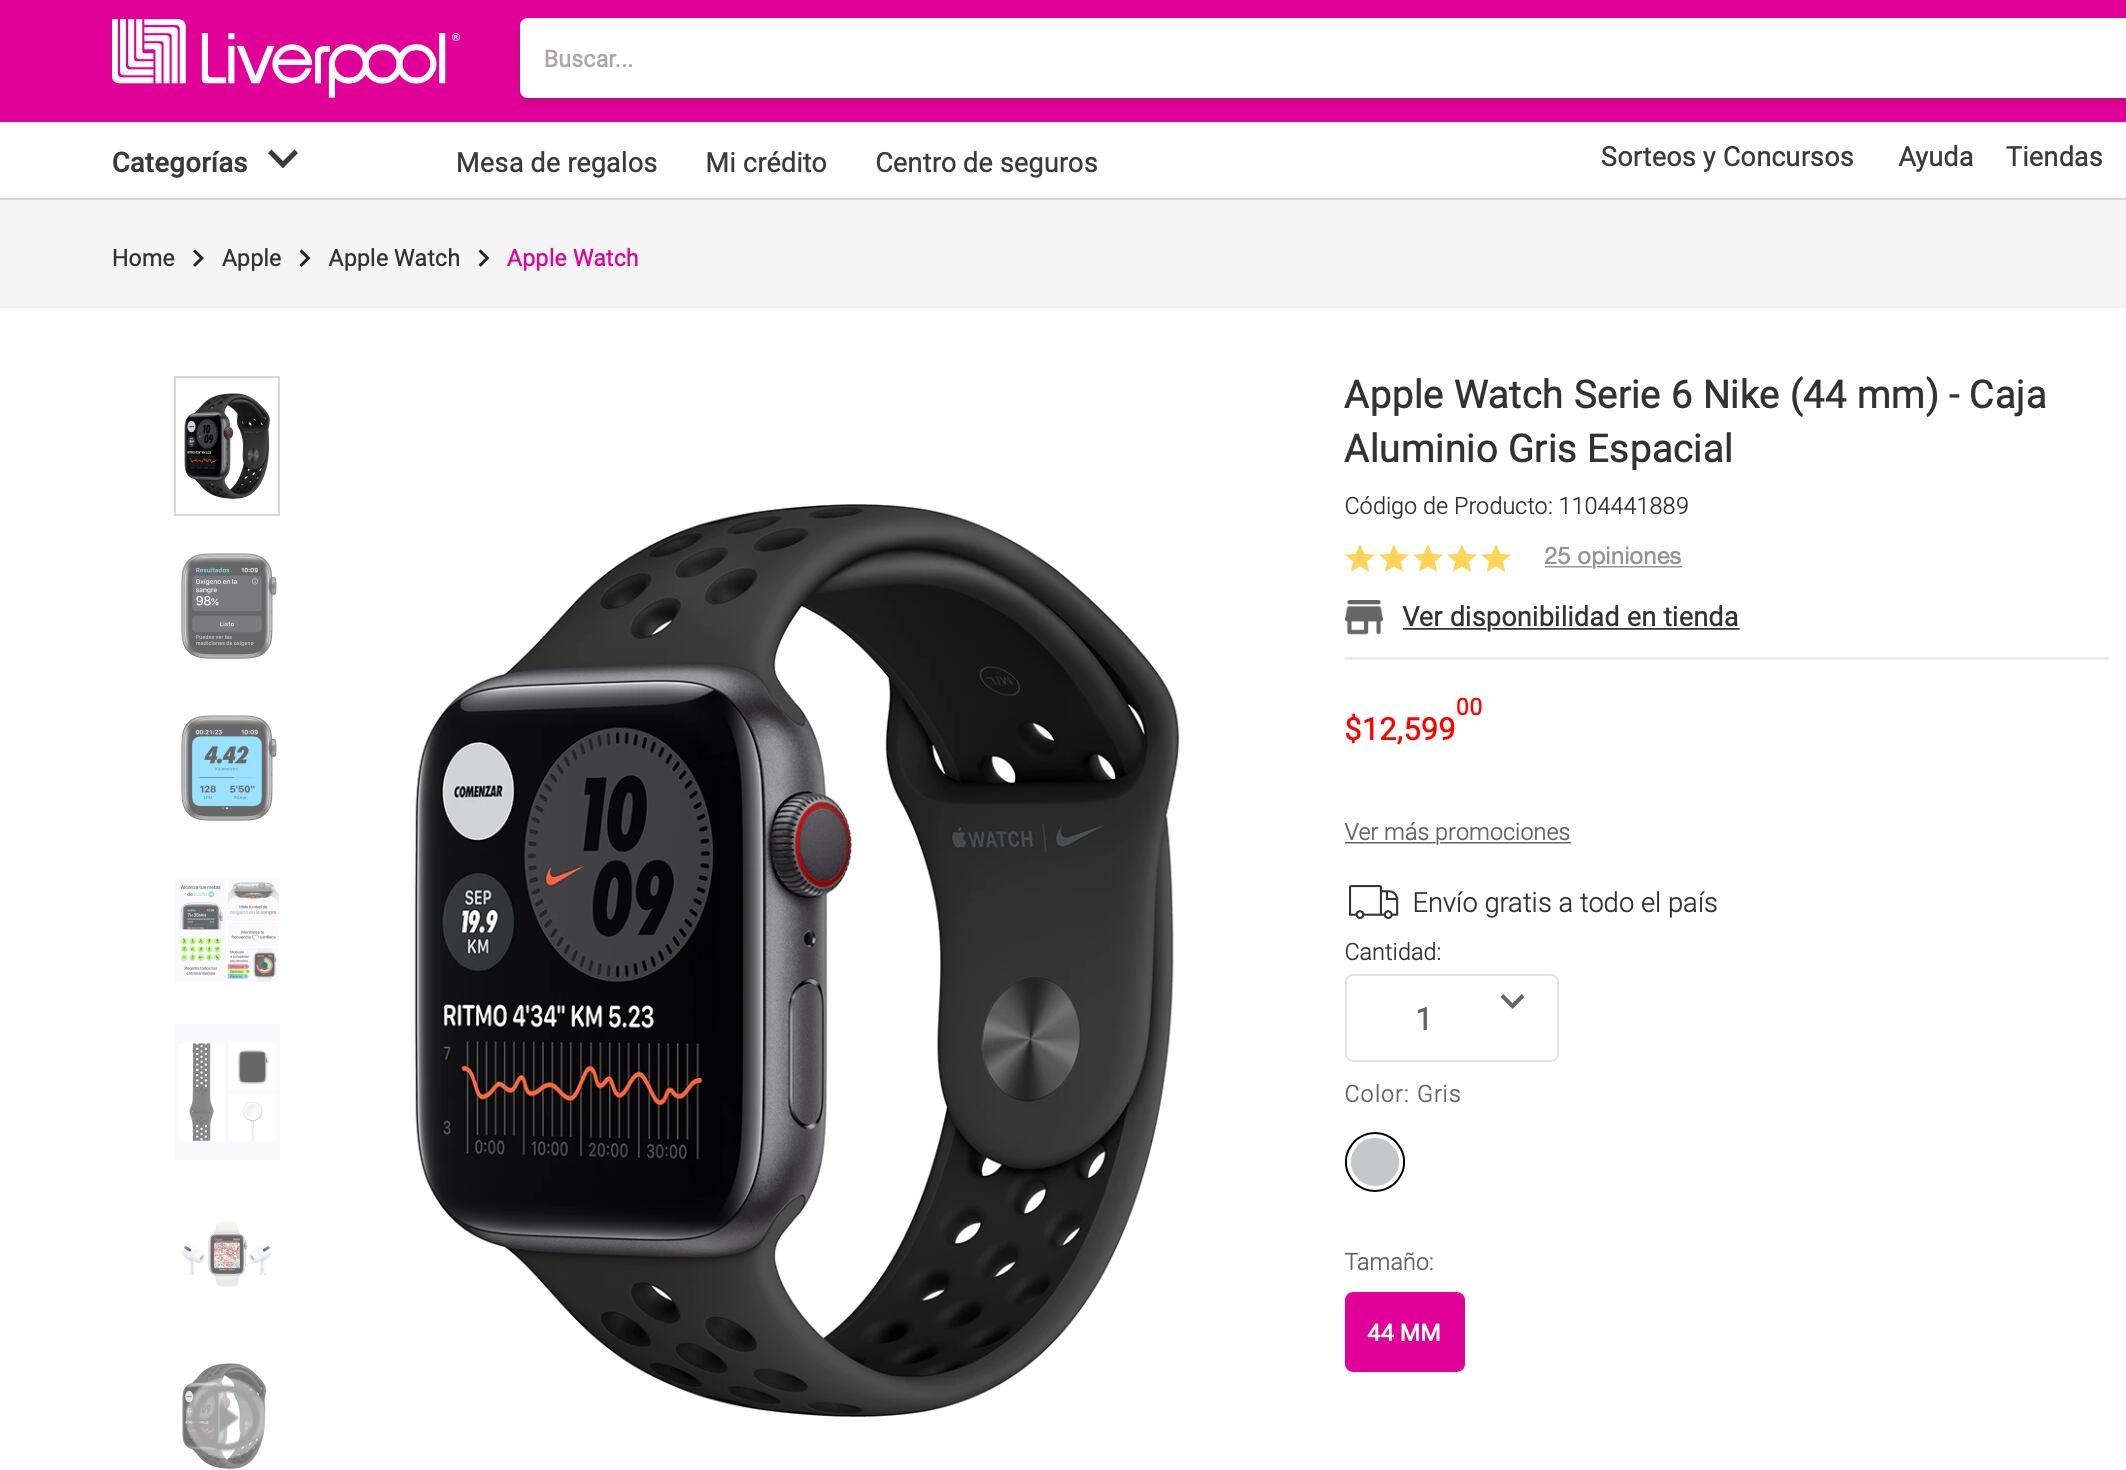Choose the Gris color swatch

(x=1374, y=1162)
